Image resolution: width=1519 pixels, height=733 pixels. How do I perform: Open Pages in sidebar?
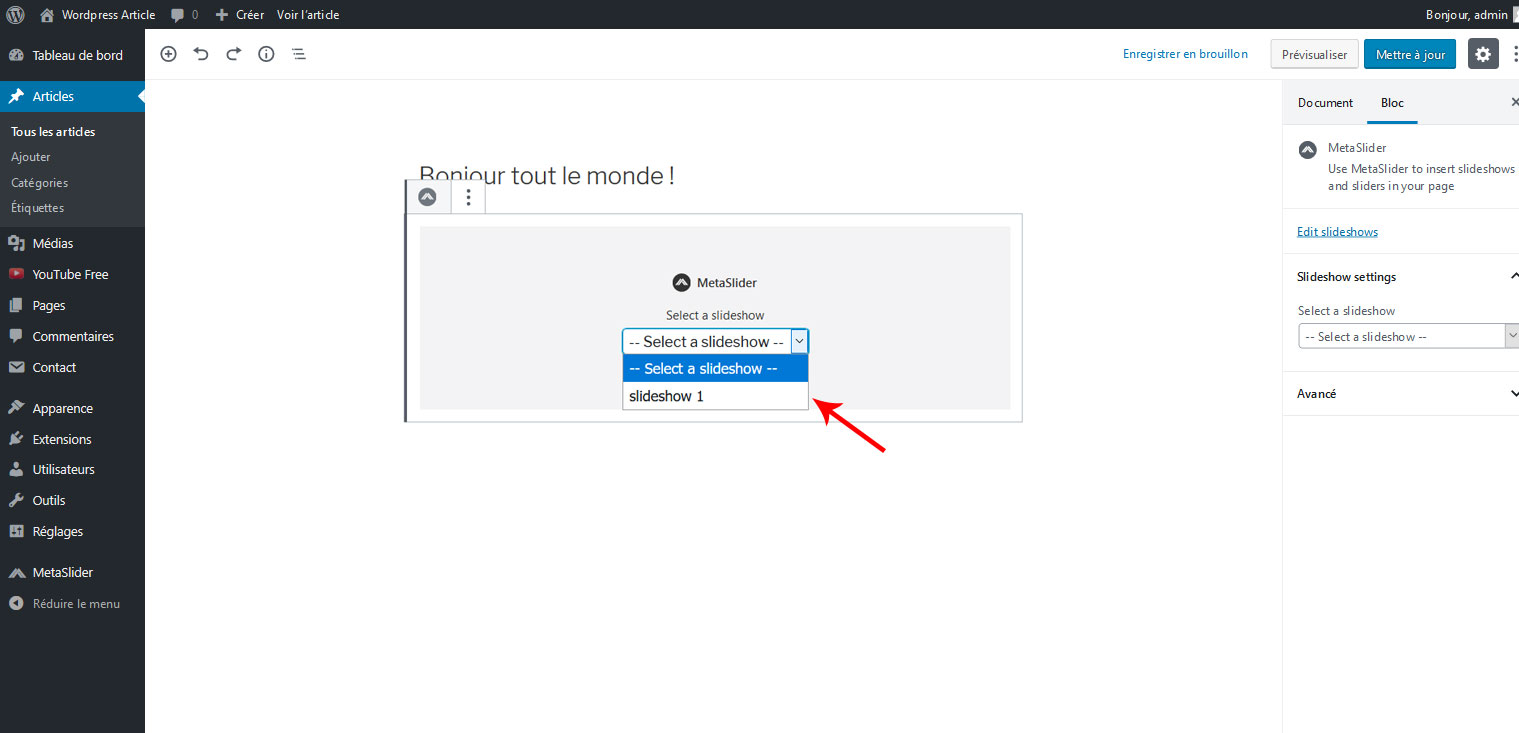(72, 305)
